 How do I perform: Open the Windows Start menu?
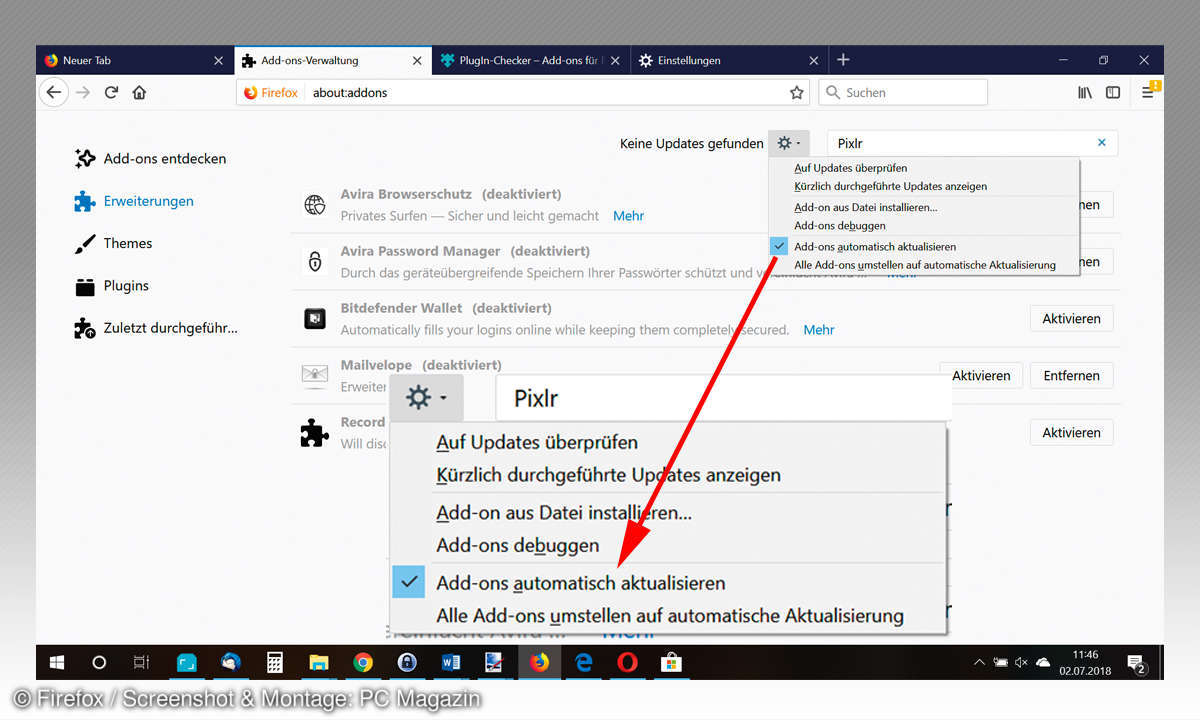57,662
